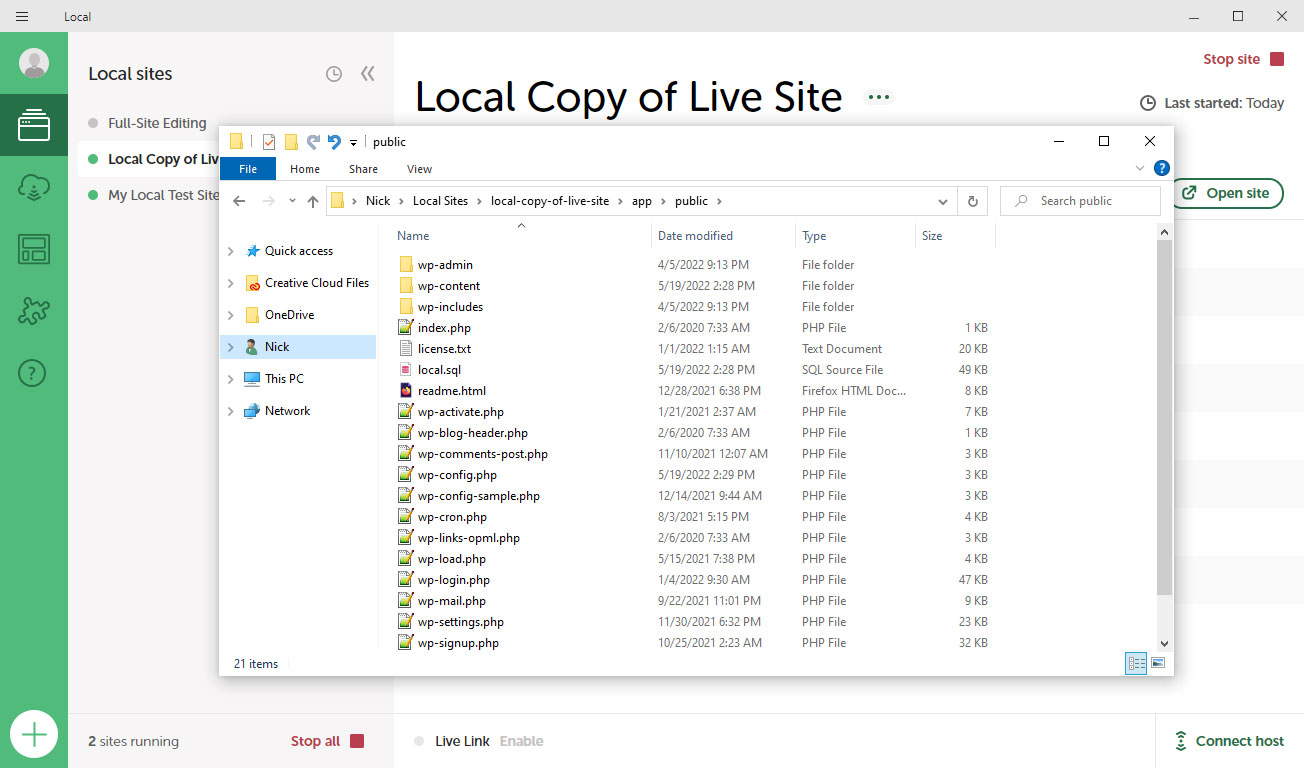The image size is (1304, 768).
Task: Go up one folder level
Action: (x=313, y=201)
